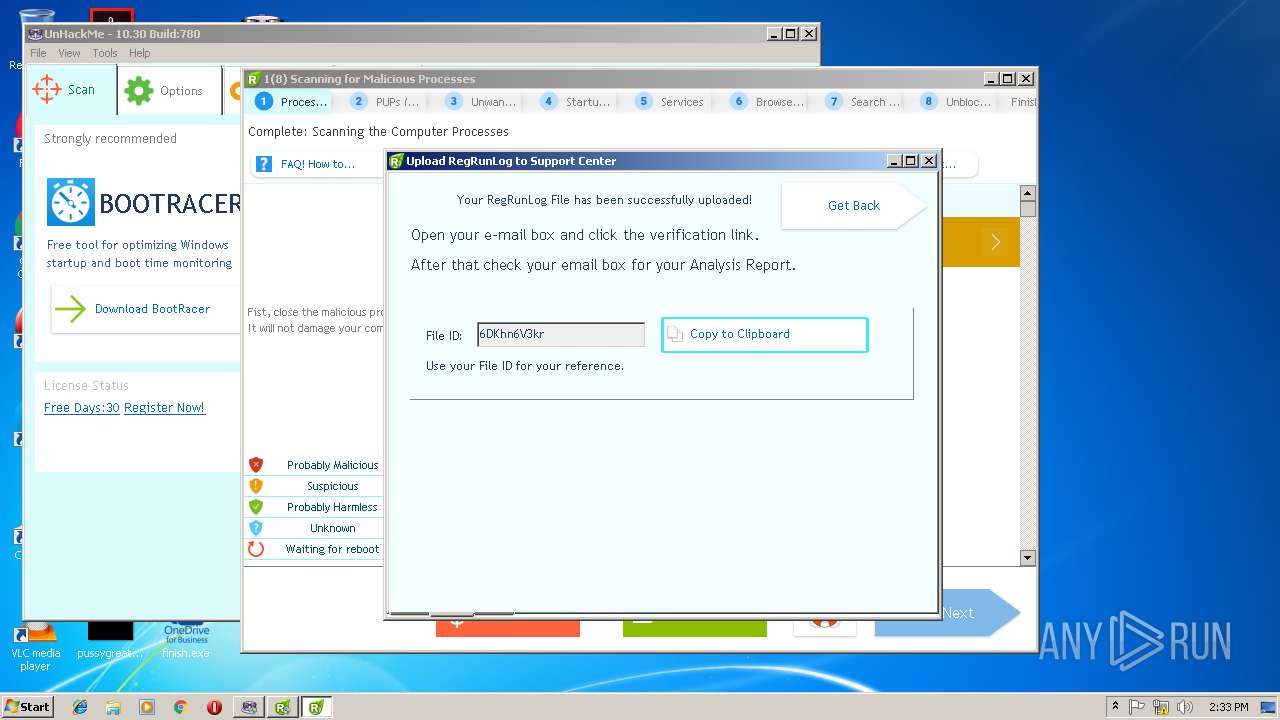Open Windows Explorer folder in taskbar
1280x720 pixels.
click(113, 707)
